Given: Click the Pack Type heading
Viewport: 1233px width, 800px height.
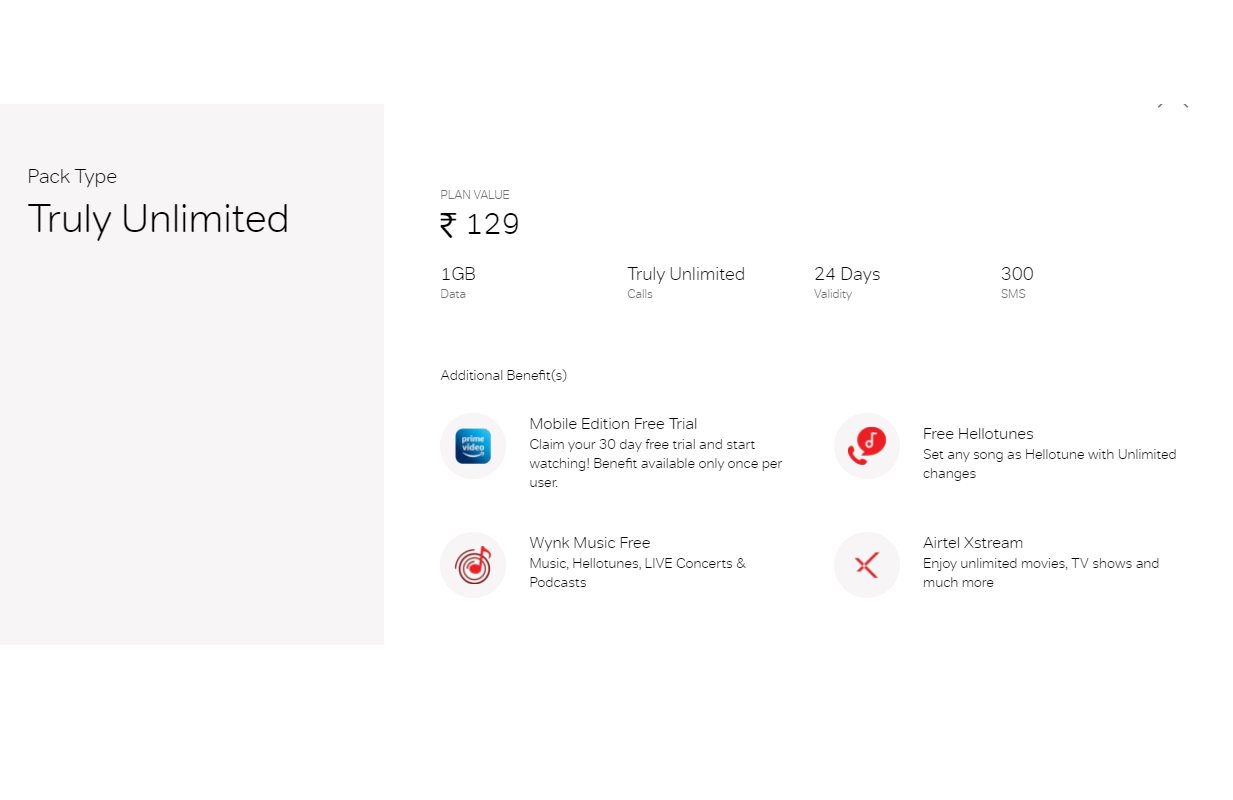Looking at the screenshot, I should pyautogui.click(x=72, y=176).
